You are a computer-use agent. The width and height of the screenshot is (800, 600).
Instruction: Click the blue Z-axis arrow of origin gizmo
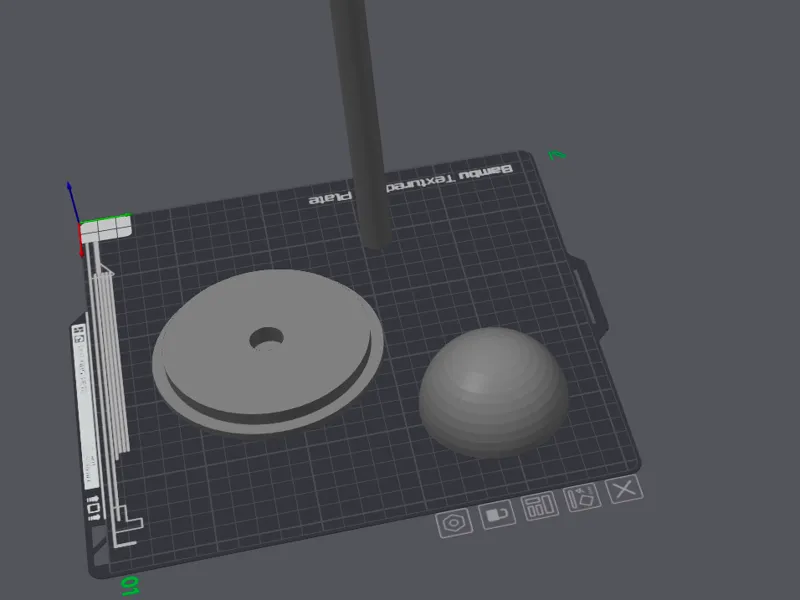tap(72, 202)
